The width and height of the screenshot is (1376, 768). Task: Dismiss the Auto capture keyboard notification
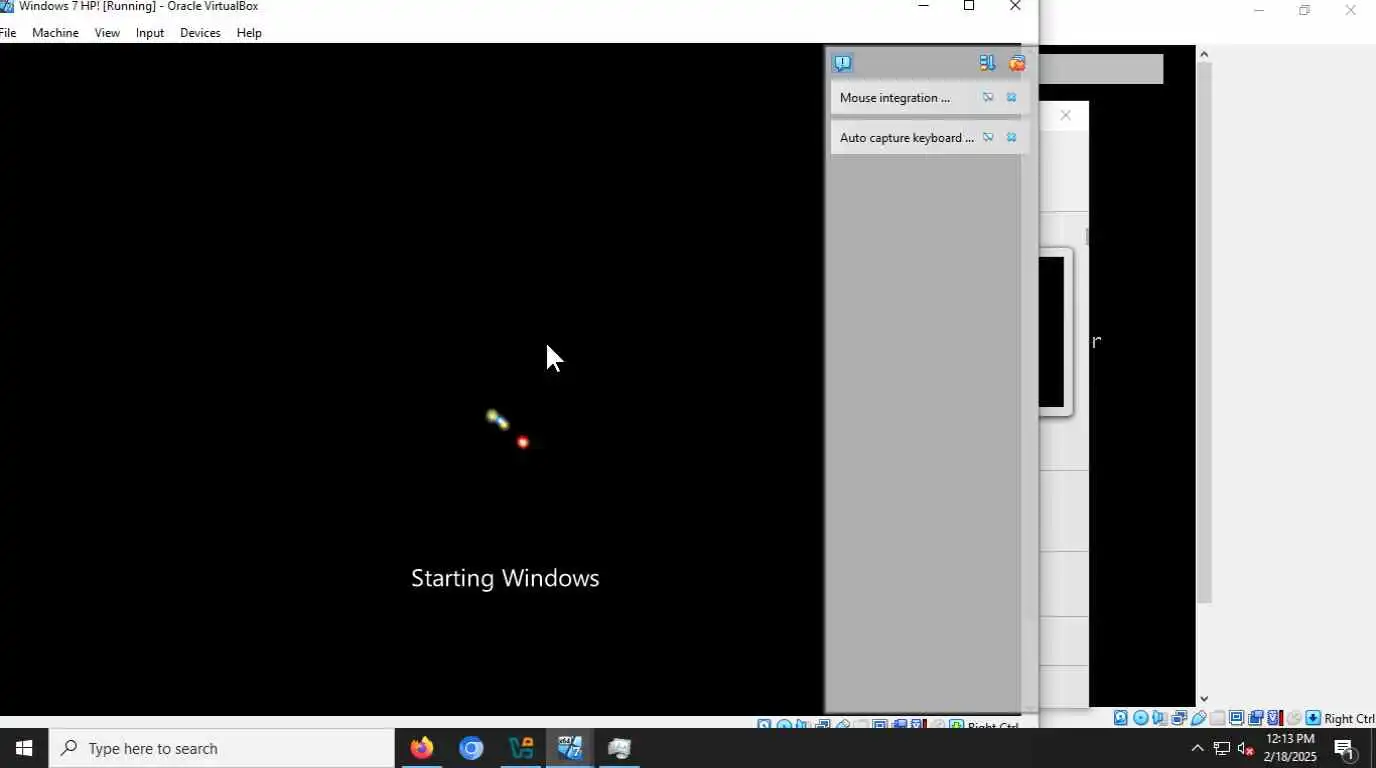click(x=1011, y=137)
